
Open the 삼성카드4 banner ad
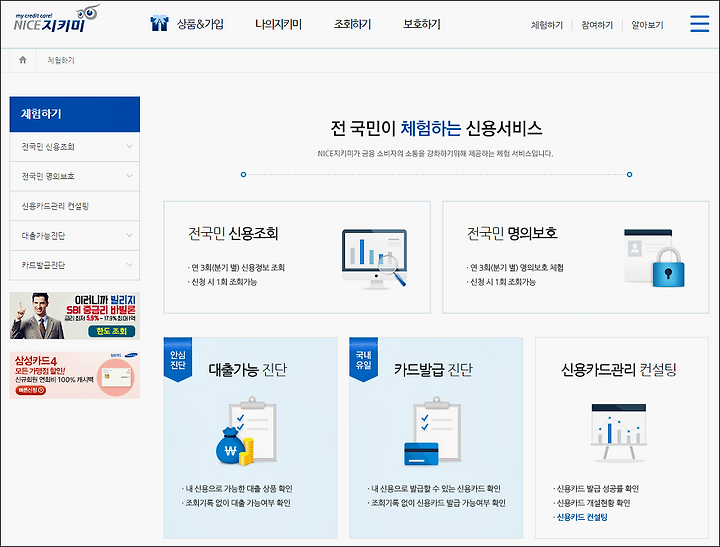[x=75, y=375]
